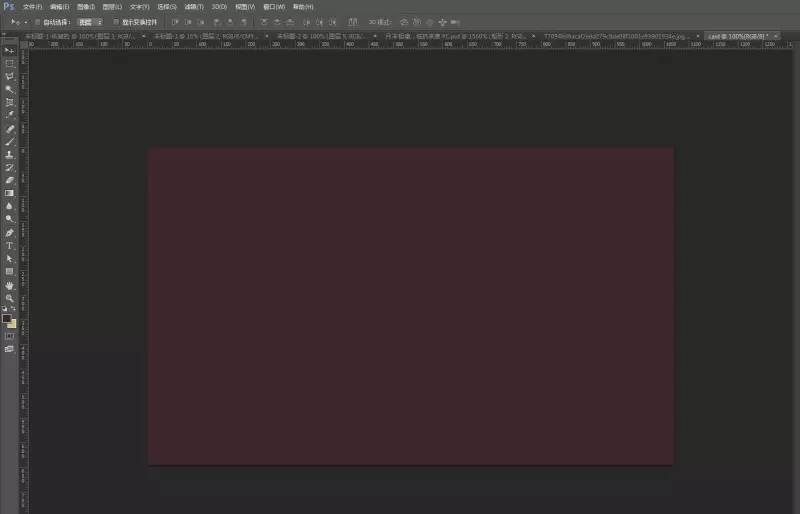Open the 滤镜(T) menu
The width and height of the screenshot is (800, 514).
194,7
